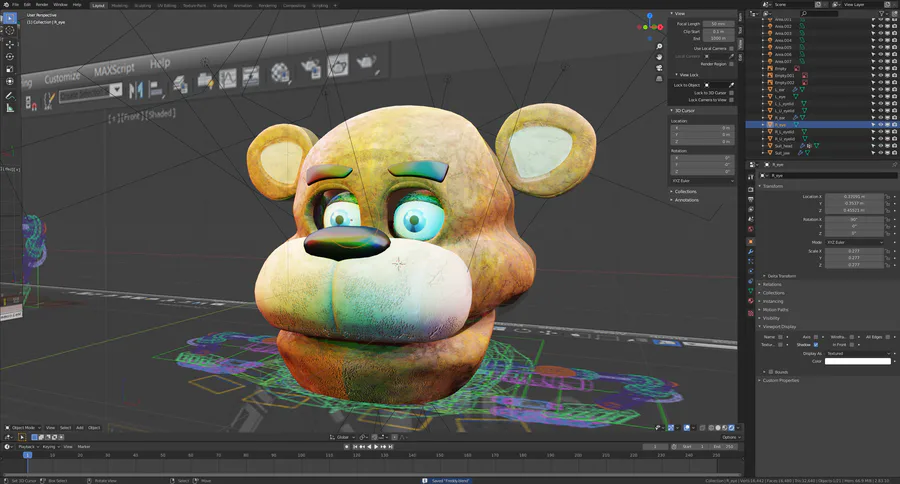Screen dimensions: 900x484
Task: Click the play animation button
Action: [x=376, y=447]
